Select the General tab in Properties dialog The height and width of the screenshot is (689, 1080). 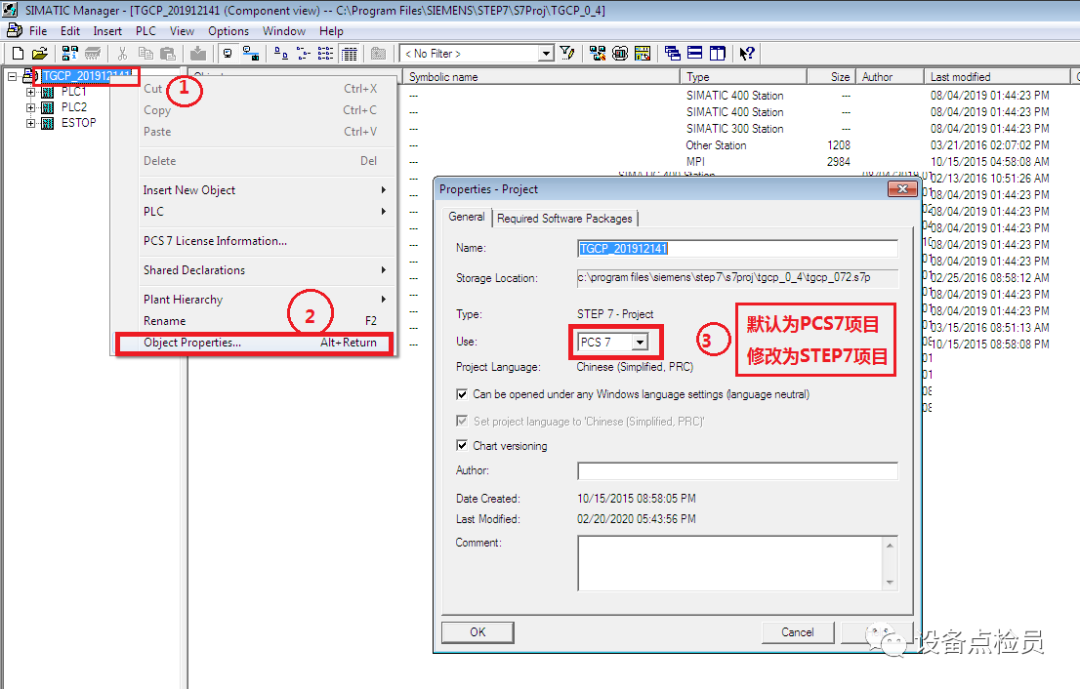tap(466, 217)
